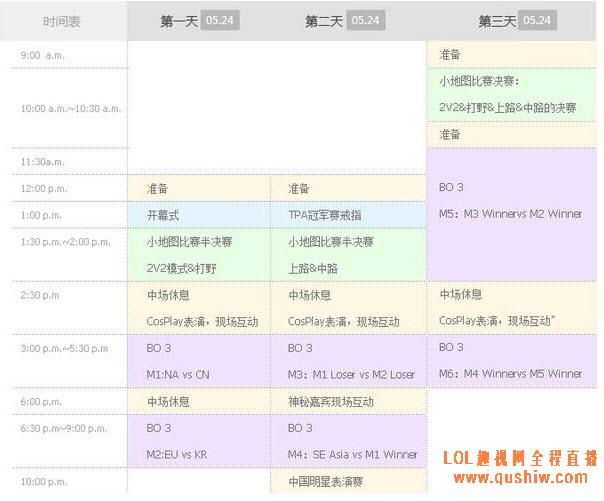Click the 小地图比赛决赛: text
The width and height of the screenshot is (604, 501).
click(x=479, y=81)
